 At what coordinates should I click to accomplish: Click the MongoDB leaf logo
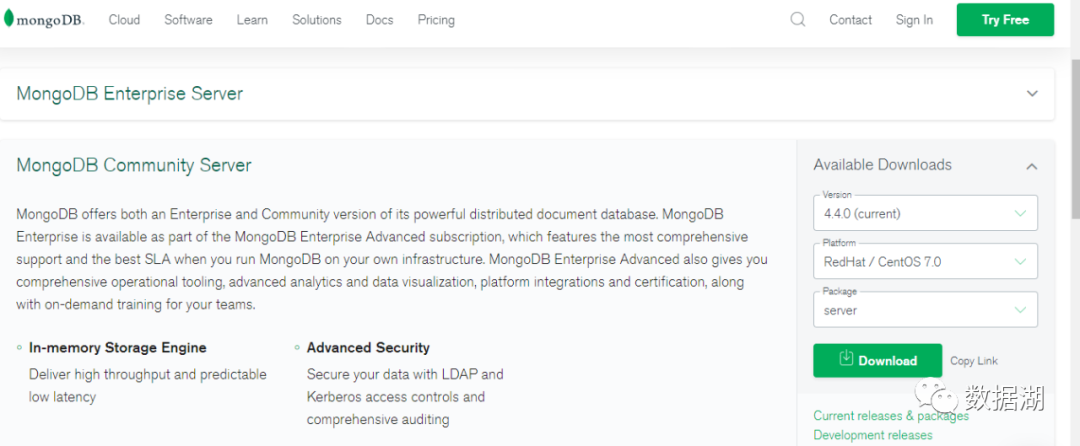pos(8,19)
